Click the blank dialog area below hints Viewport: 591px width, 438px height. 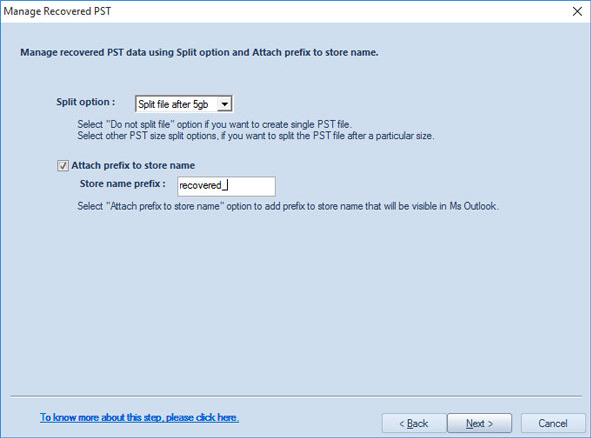point(294,302)
